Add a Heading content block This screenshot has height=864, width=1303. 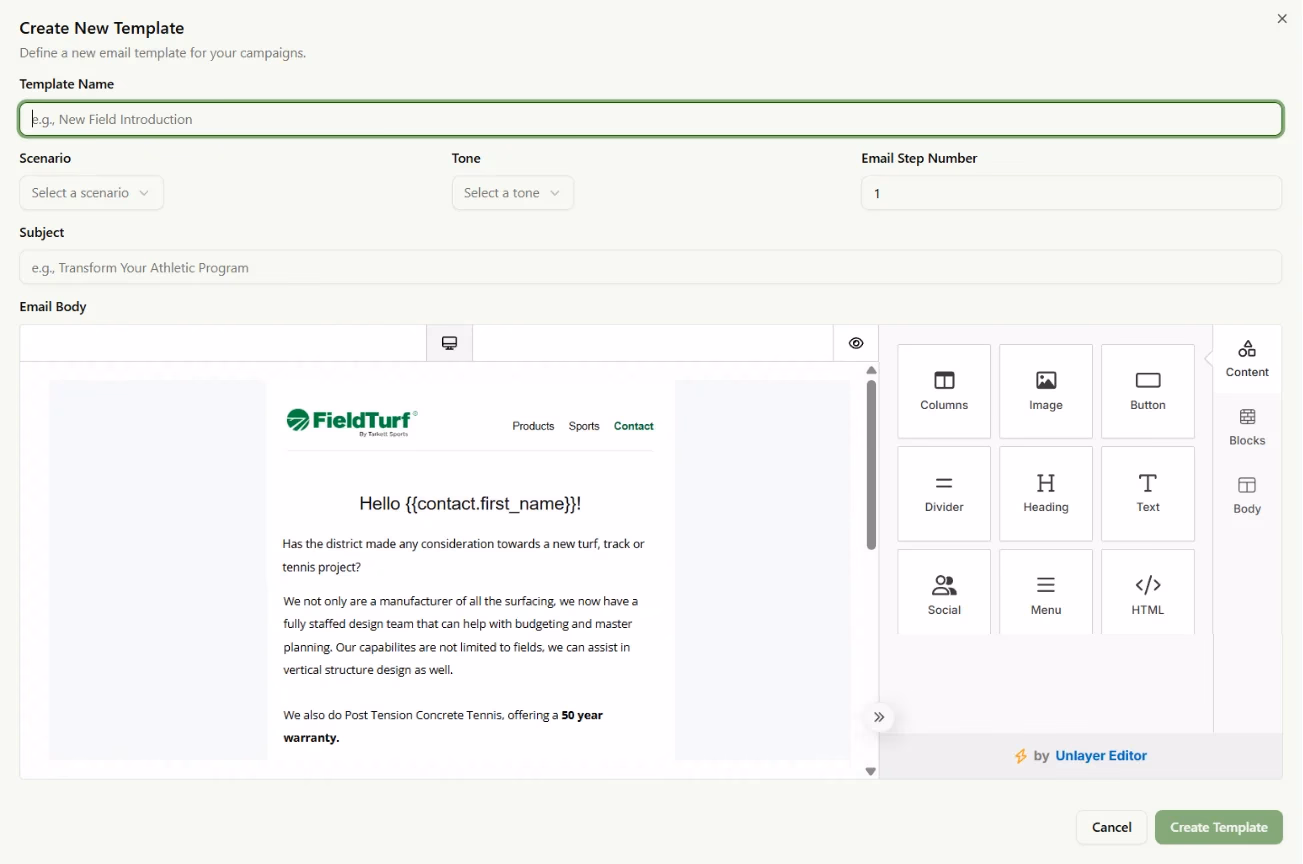point(1046,494)
